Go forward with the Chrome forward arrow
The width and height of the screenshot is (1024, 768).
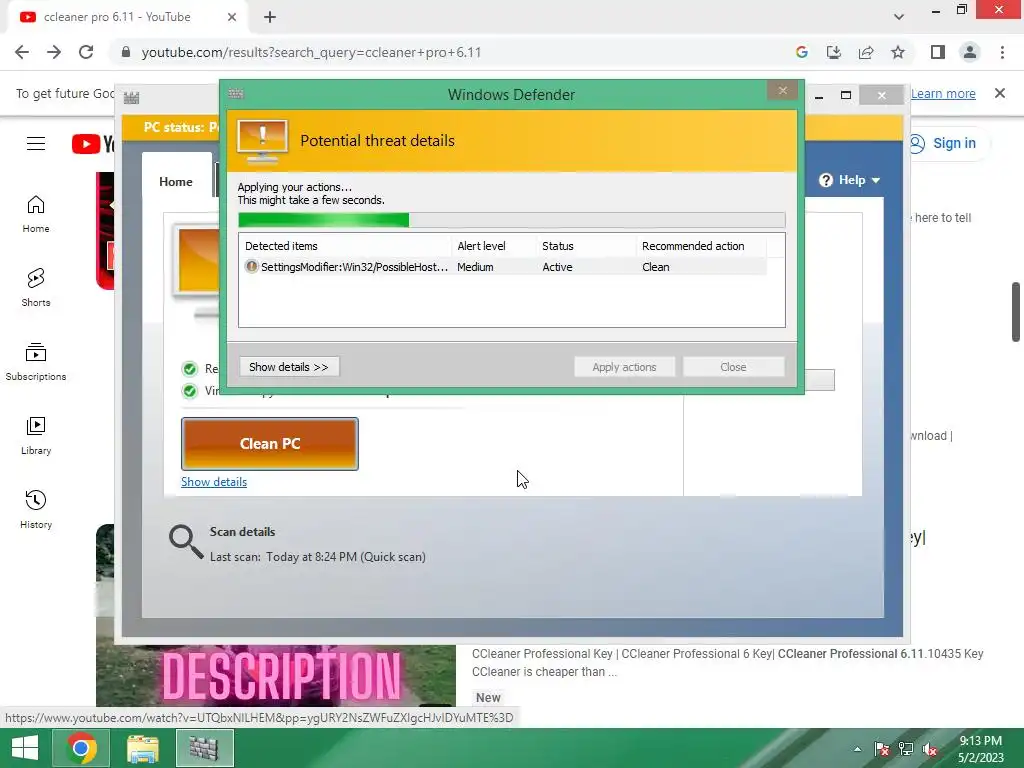[x=54, y=52]
